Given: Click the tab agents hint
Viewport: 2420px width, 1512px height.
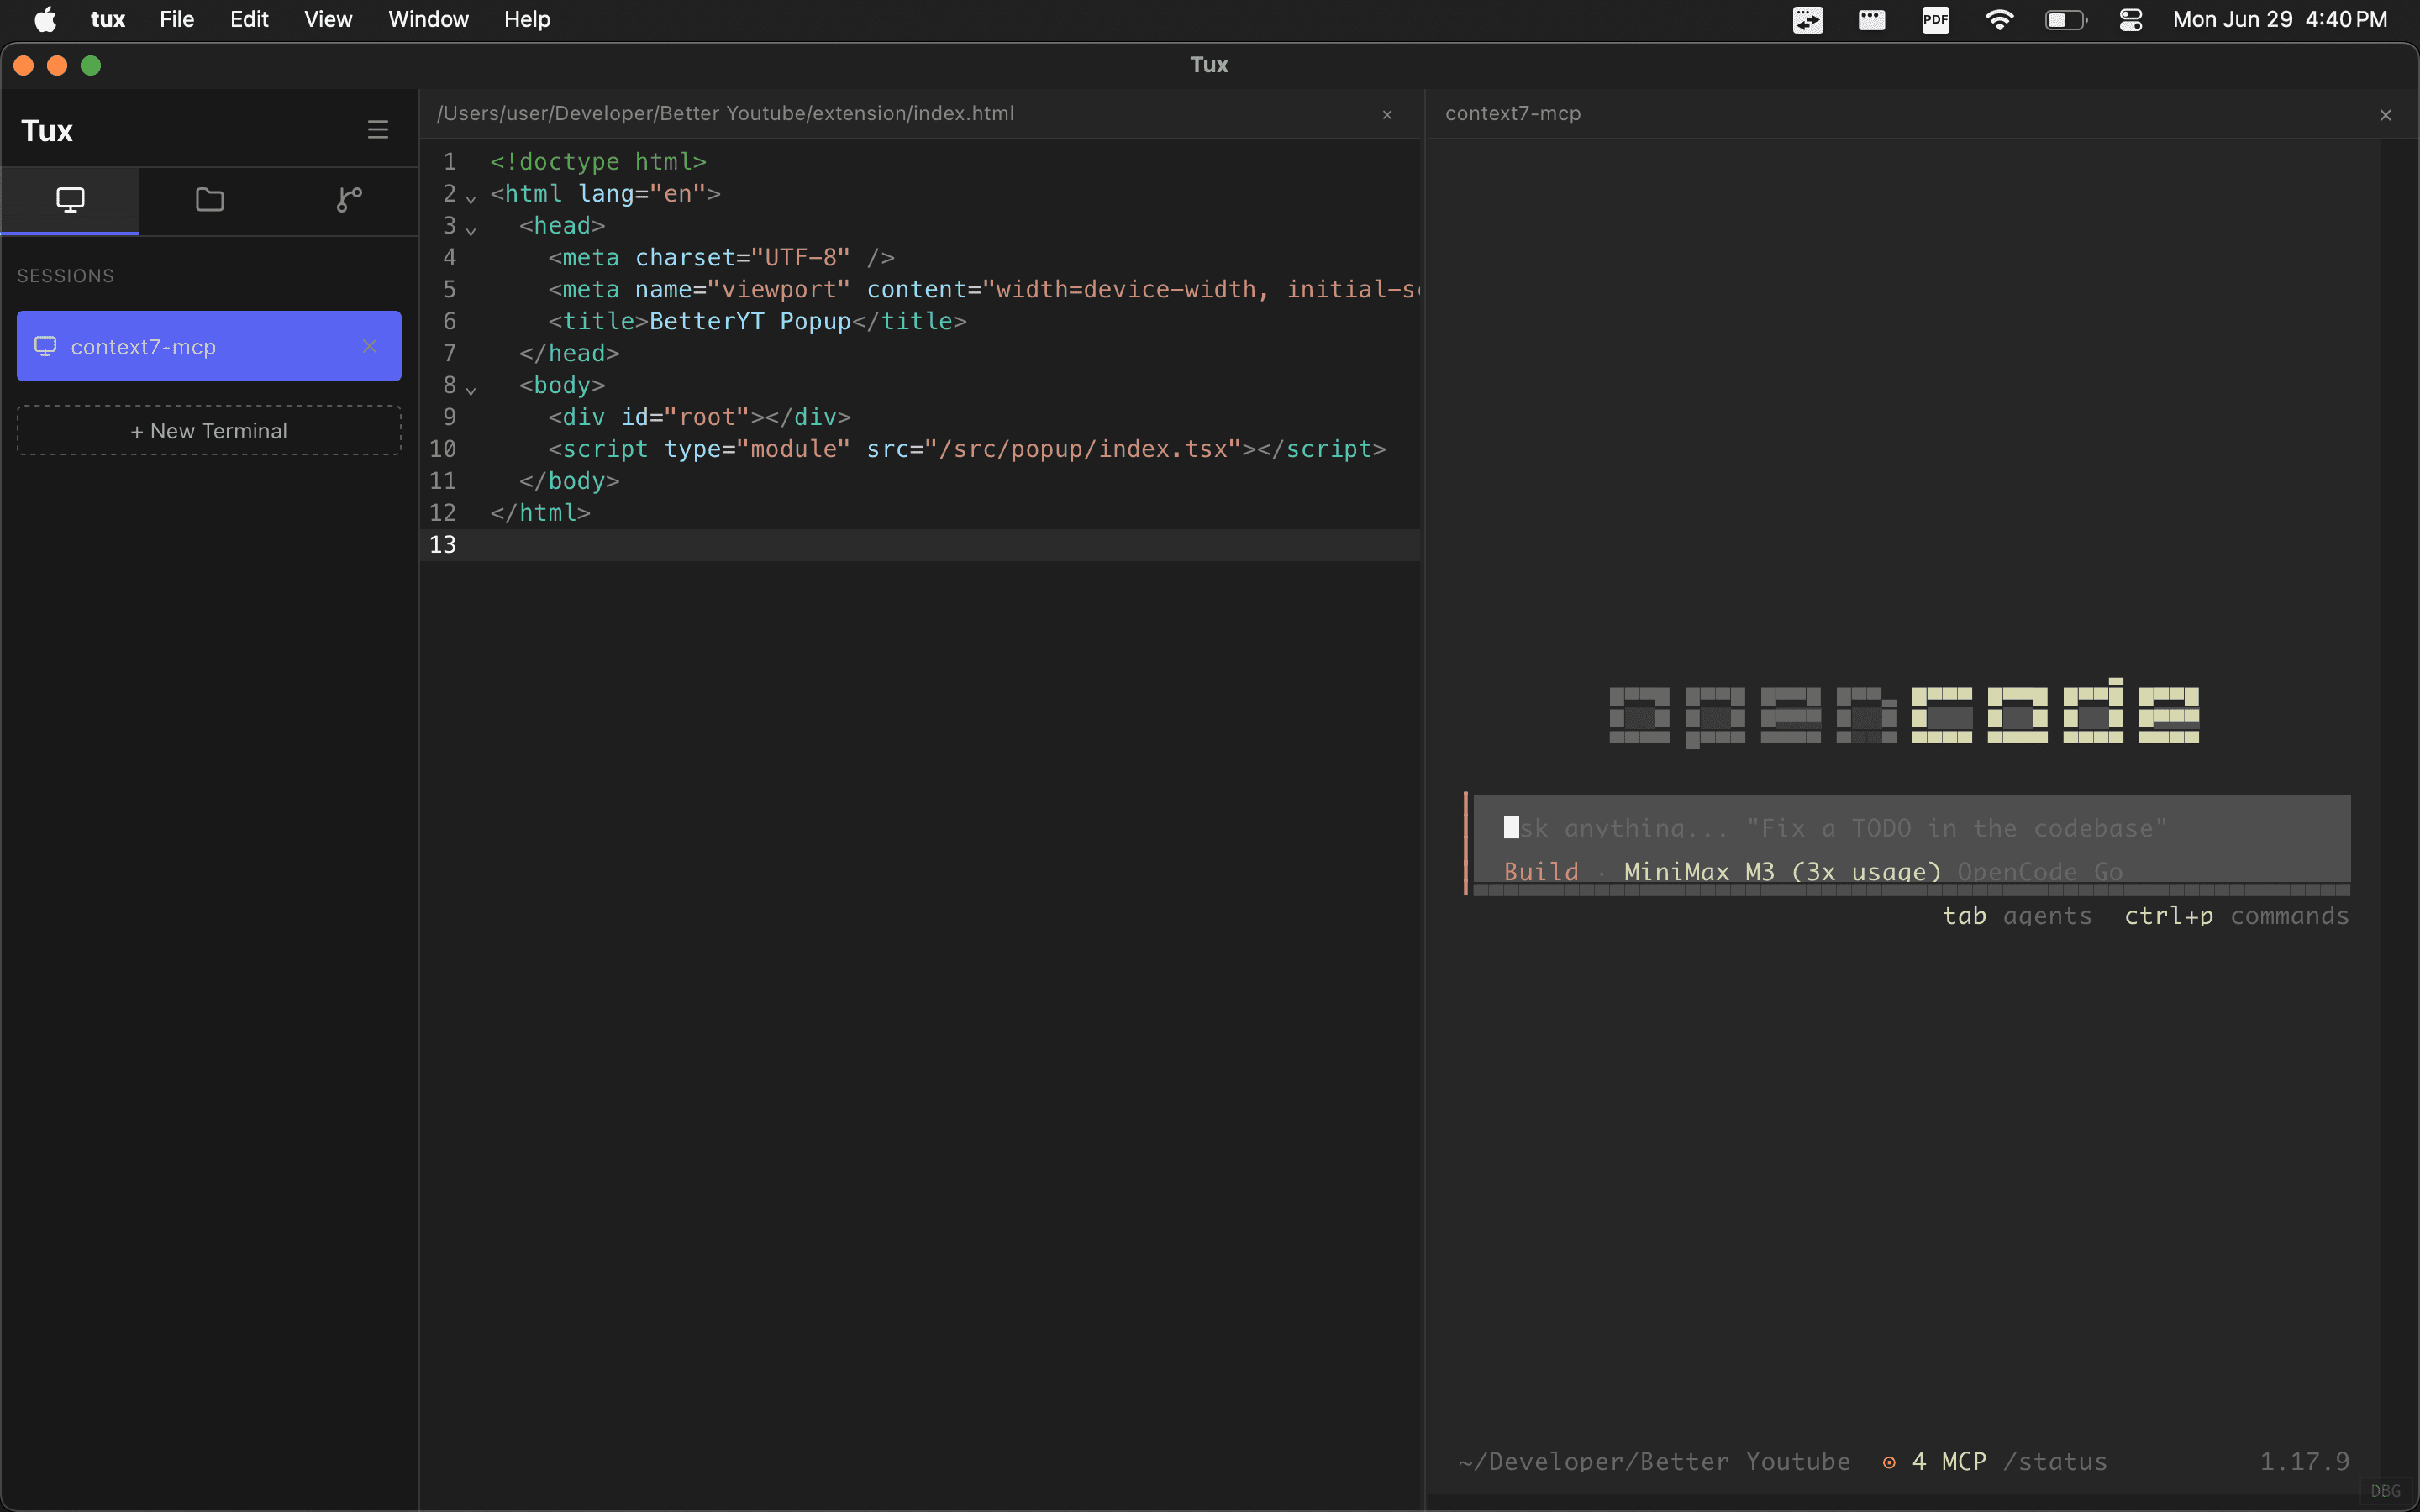Looking at the screenshot, I should pyautogui.click(x=2017, y=916).
